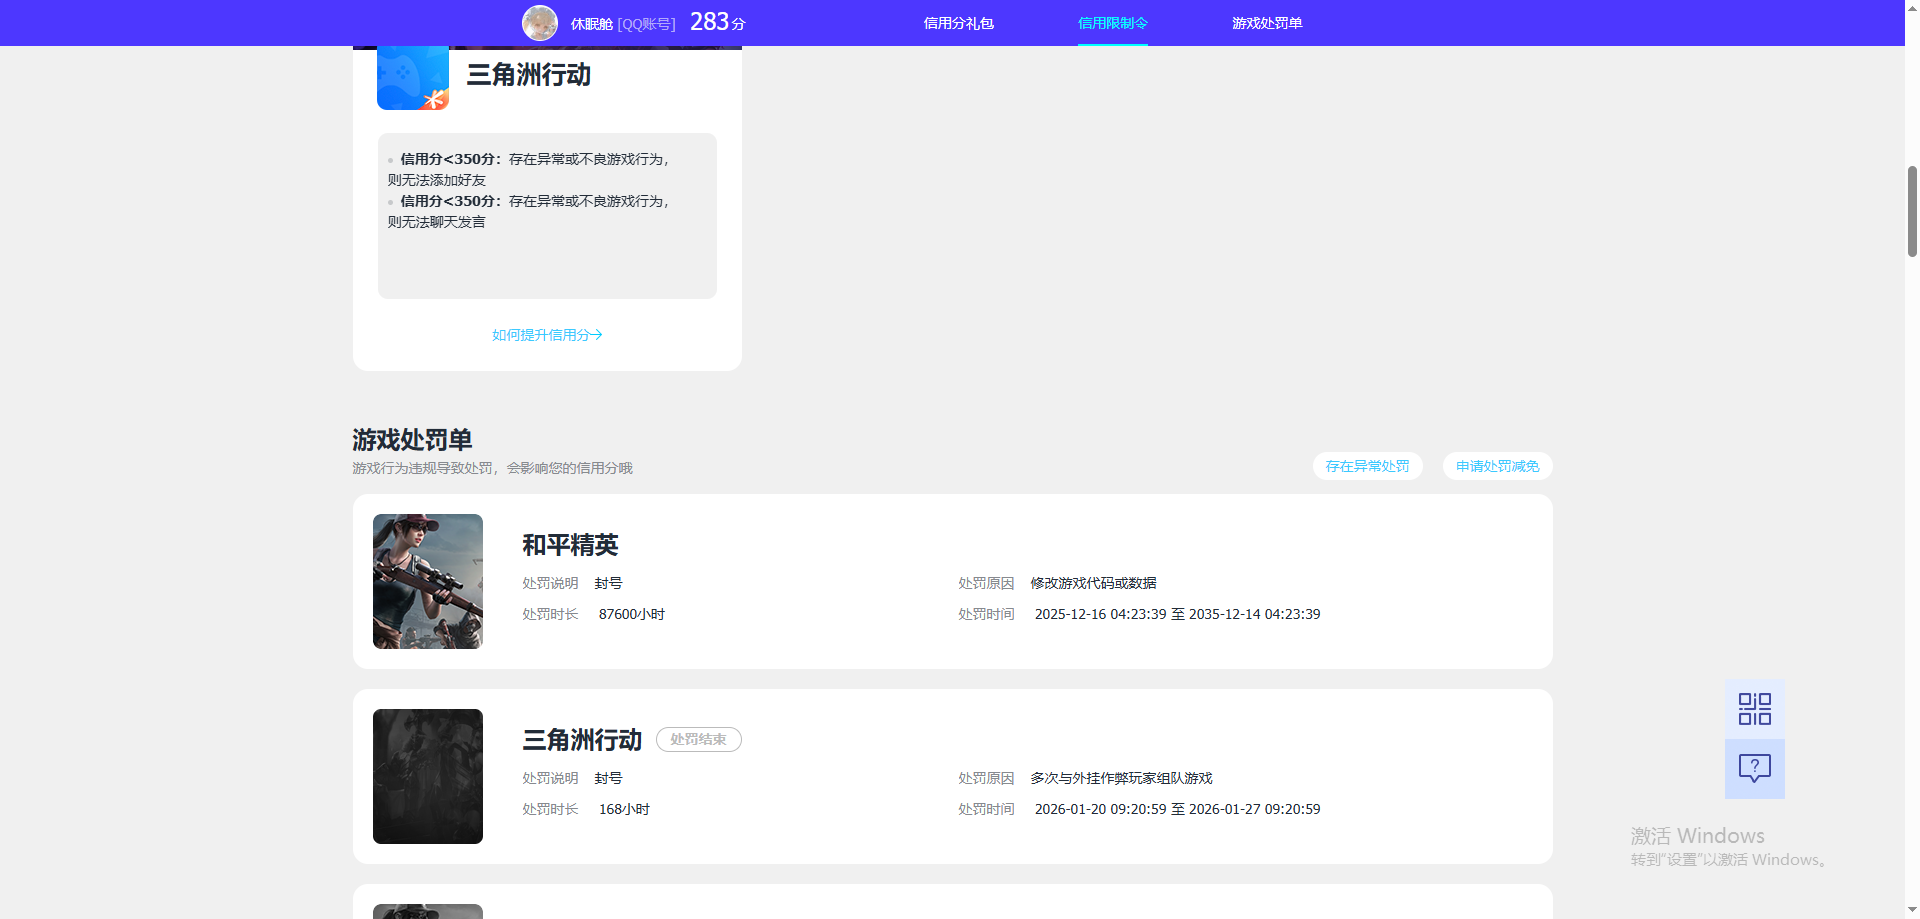1920x919 pixels.
Task: Click the 修改游戏代码或数据 penalty reason
Action: 1093,583
